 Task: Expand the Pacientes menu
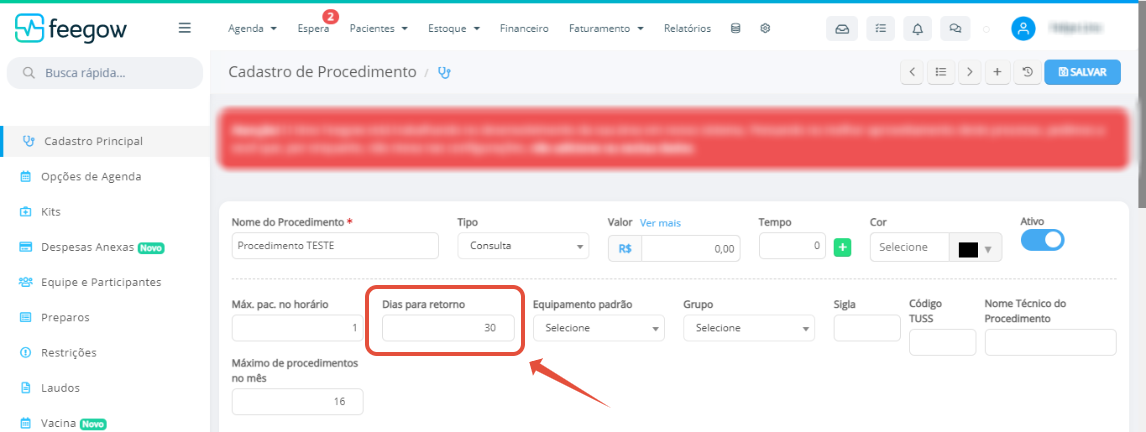tap(379, 29)
